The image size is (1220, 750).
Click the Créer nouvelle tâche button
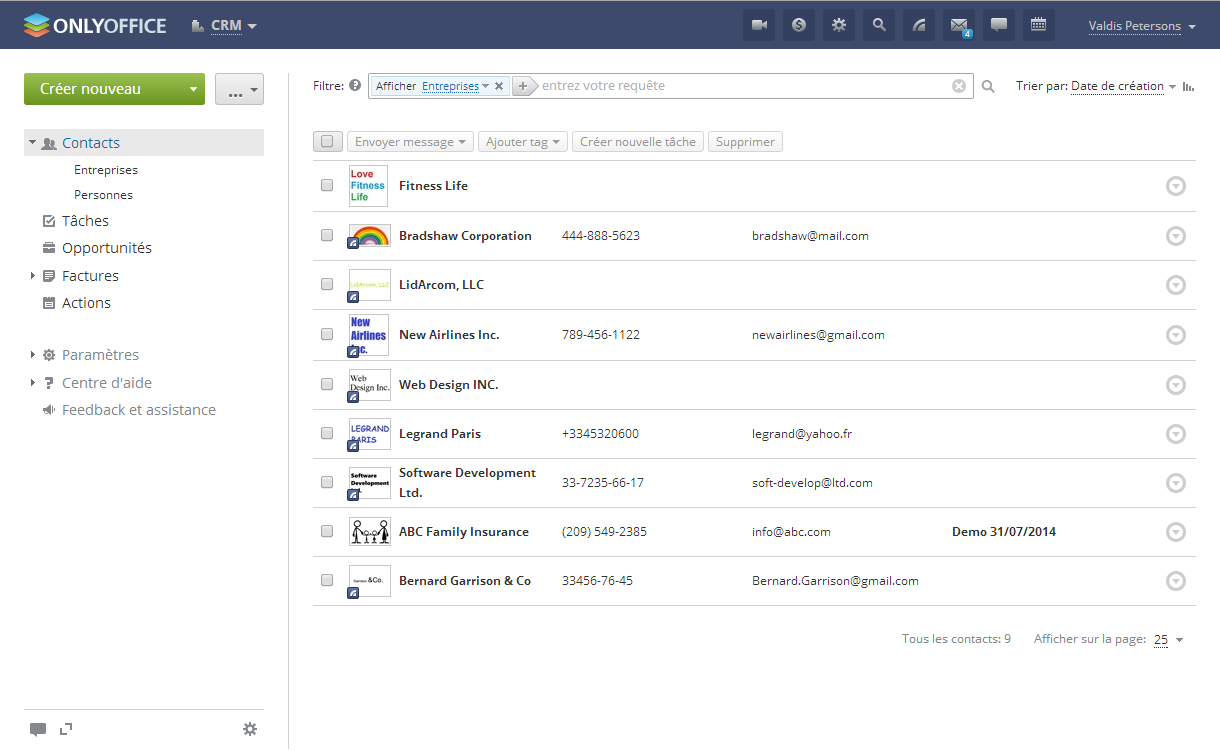(638, 142)
